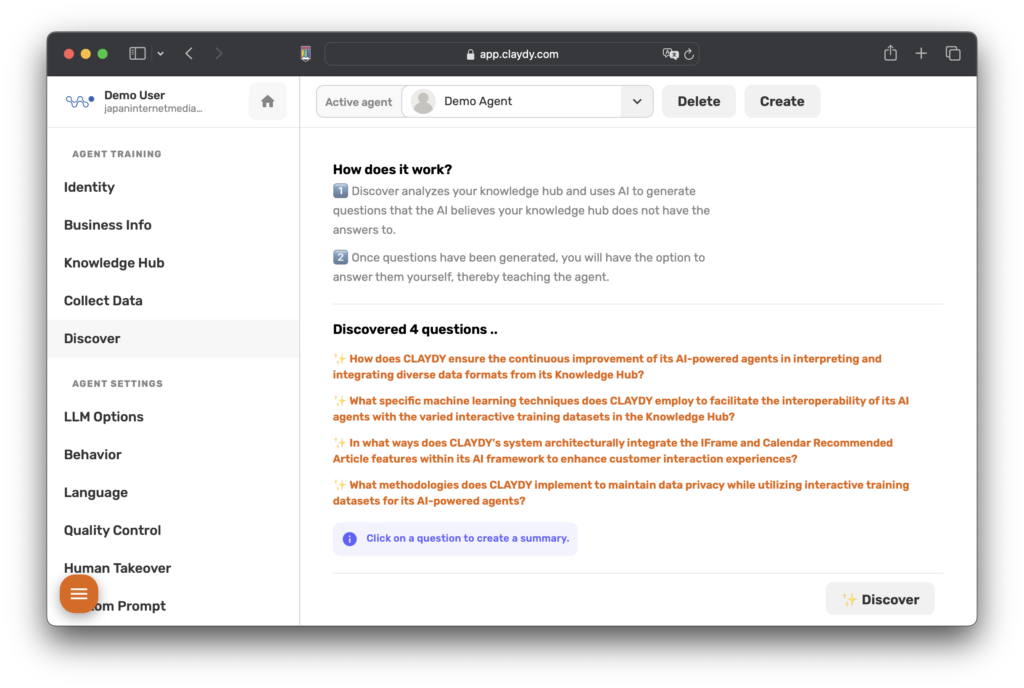Toggle the Safari sidebar icon

138,54
